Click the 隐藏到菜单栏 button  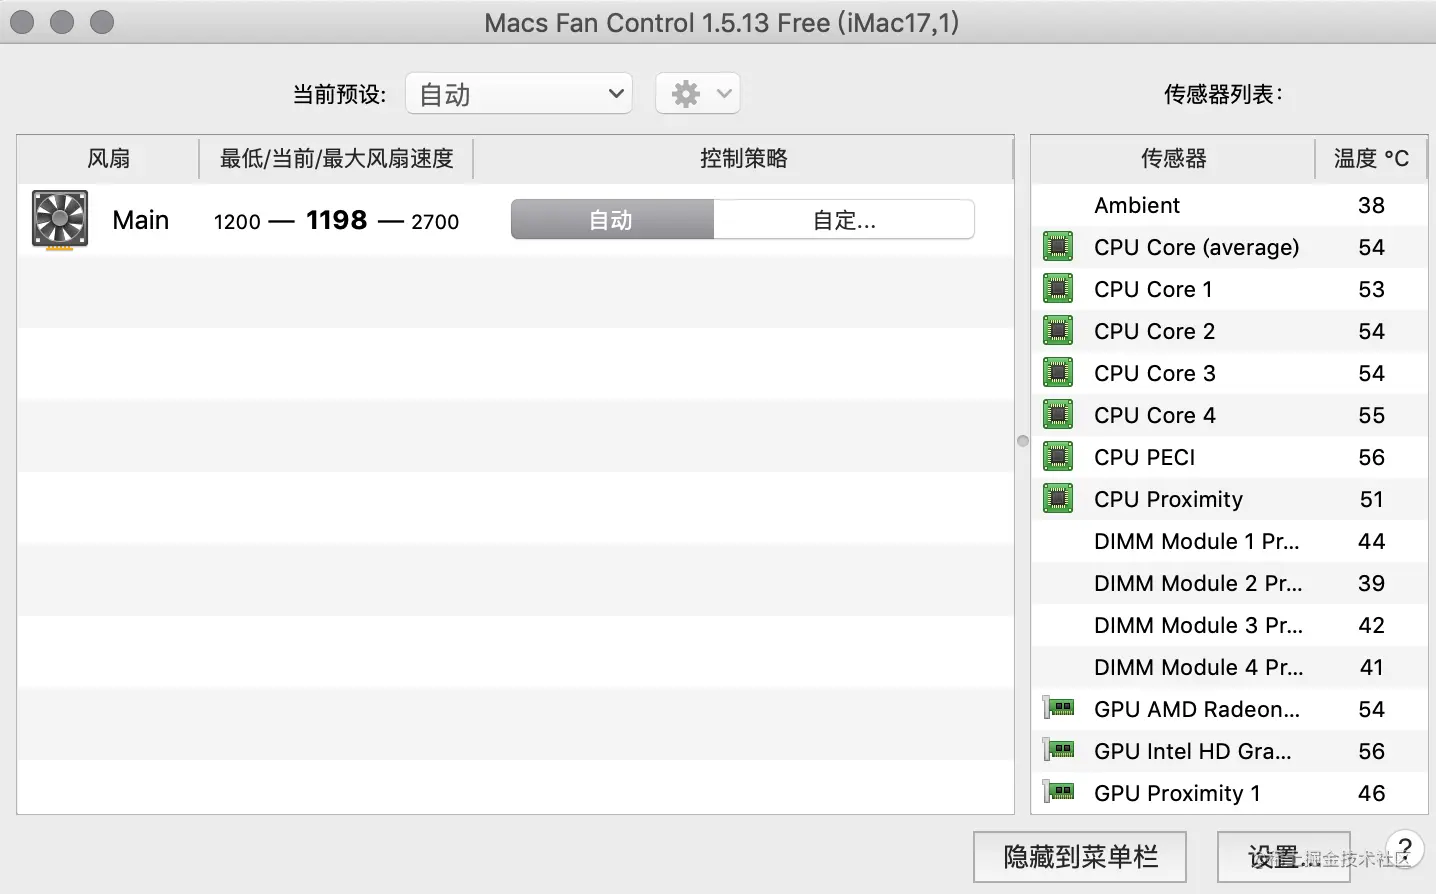(x=1080, y=857)
